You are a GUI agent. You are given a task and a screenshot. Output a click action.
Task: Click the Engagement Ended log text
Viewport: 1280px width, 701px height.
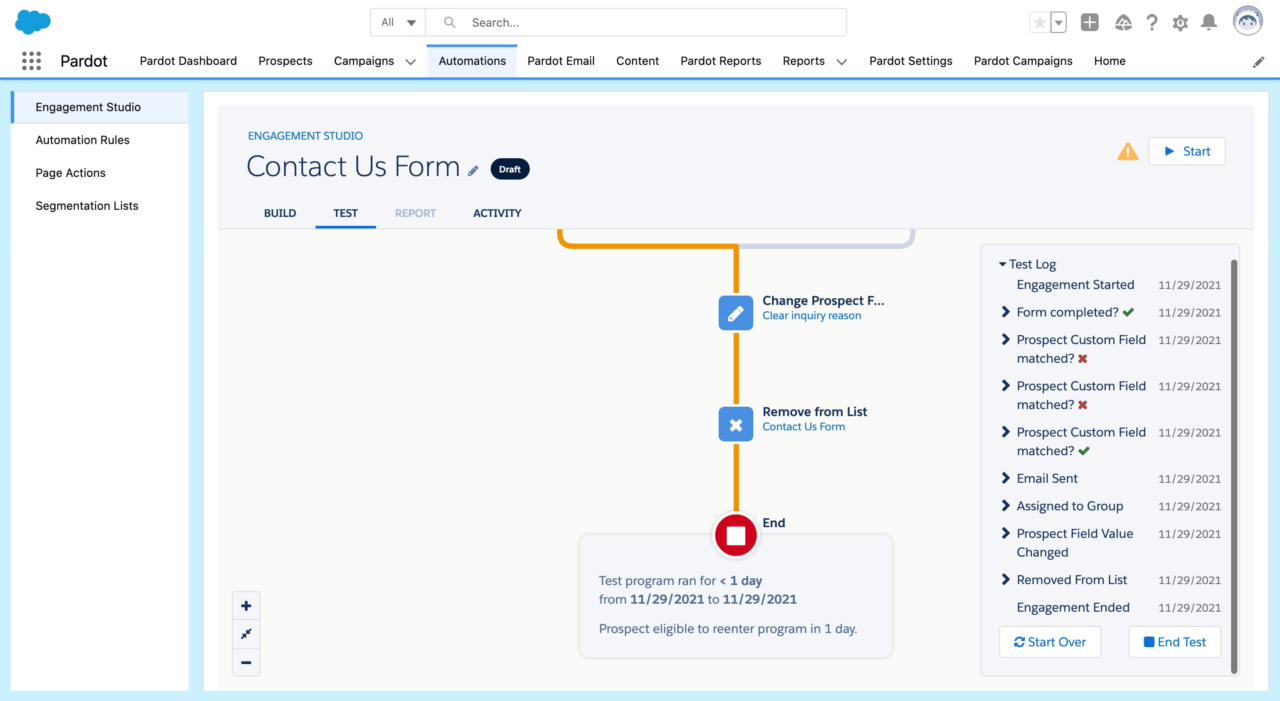[1074, 607]
